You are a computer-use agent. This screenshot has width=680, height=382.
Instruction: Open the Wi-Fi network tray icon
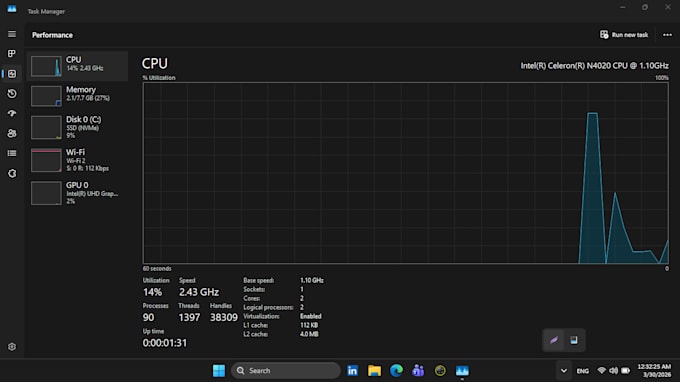pos(602,371)
